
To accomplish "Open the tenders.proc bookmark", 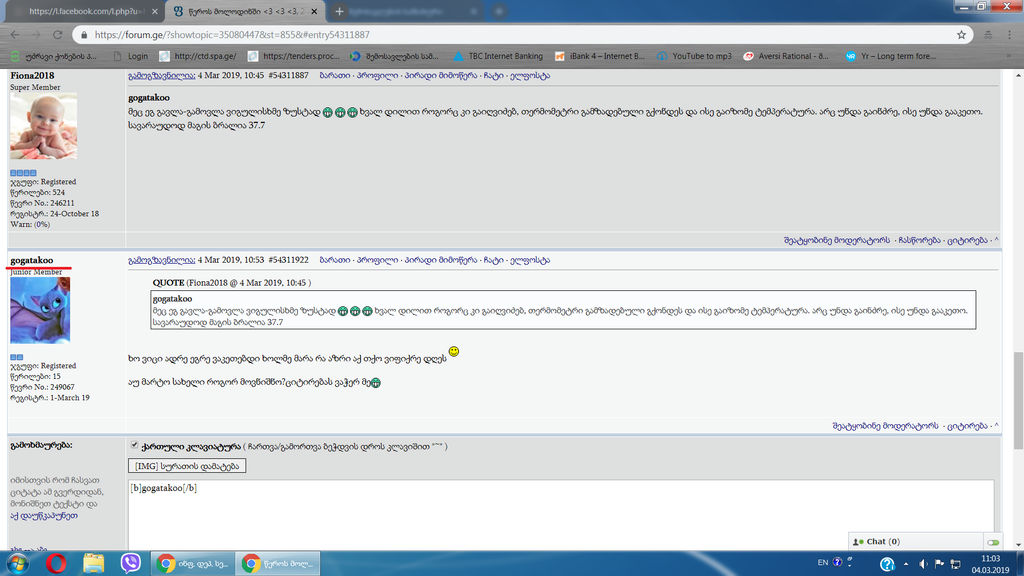I will 294,56.
